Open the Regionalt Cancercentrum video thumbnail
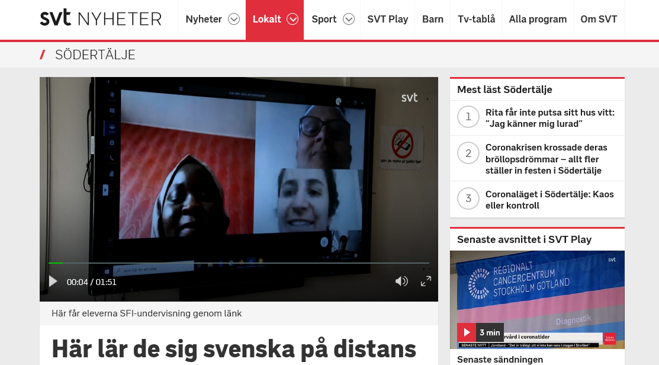Image resolution: width=659 pixels, height=365 pixels. pos(537,300)
